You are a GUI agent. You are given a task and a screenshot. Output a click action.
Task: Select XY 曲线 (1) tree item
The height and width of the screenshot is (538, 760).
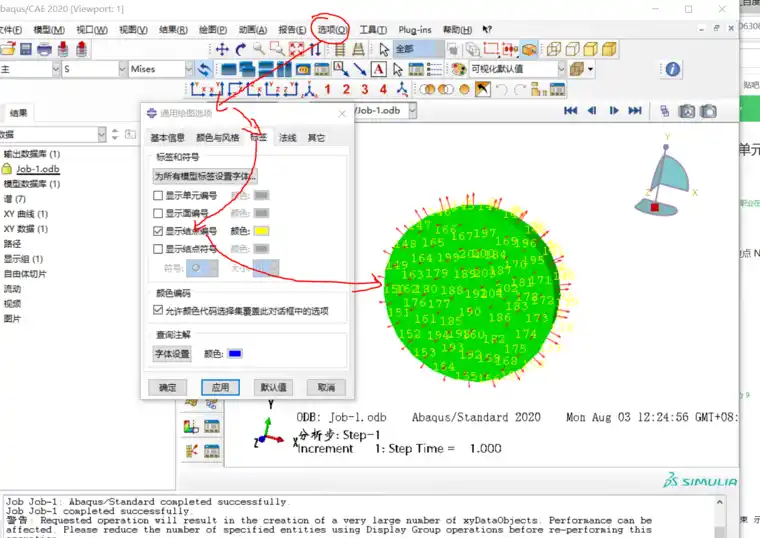[26, 214]
